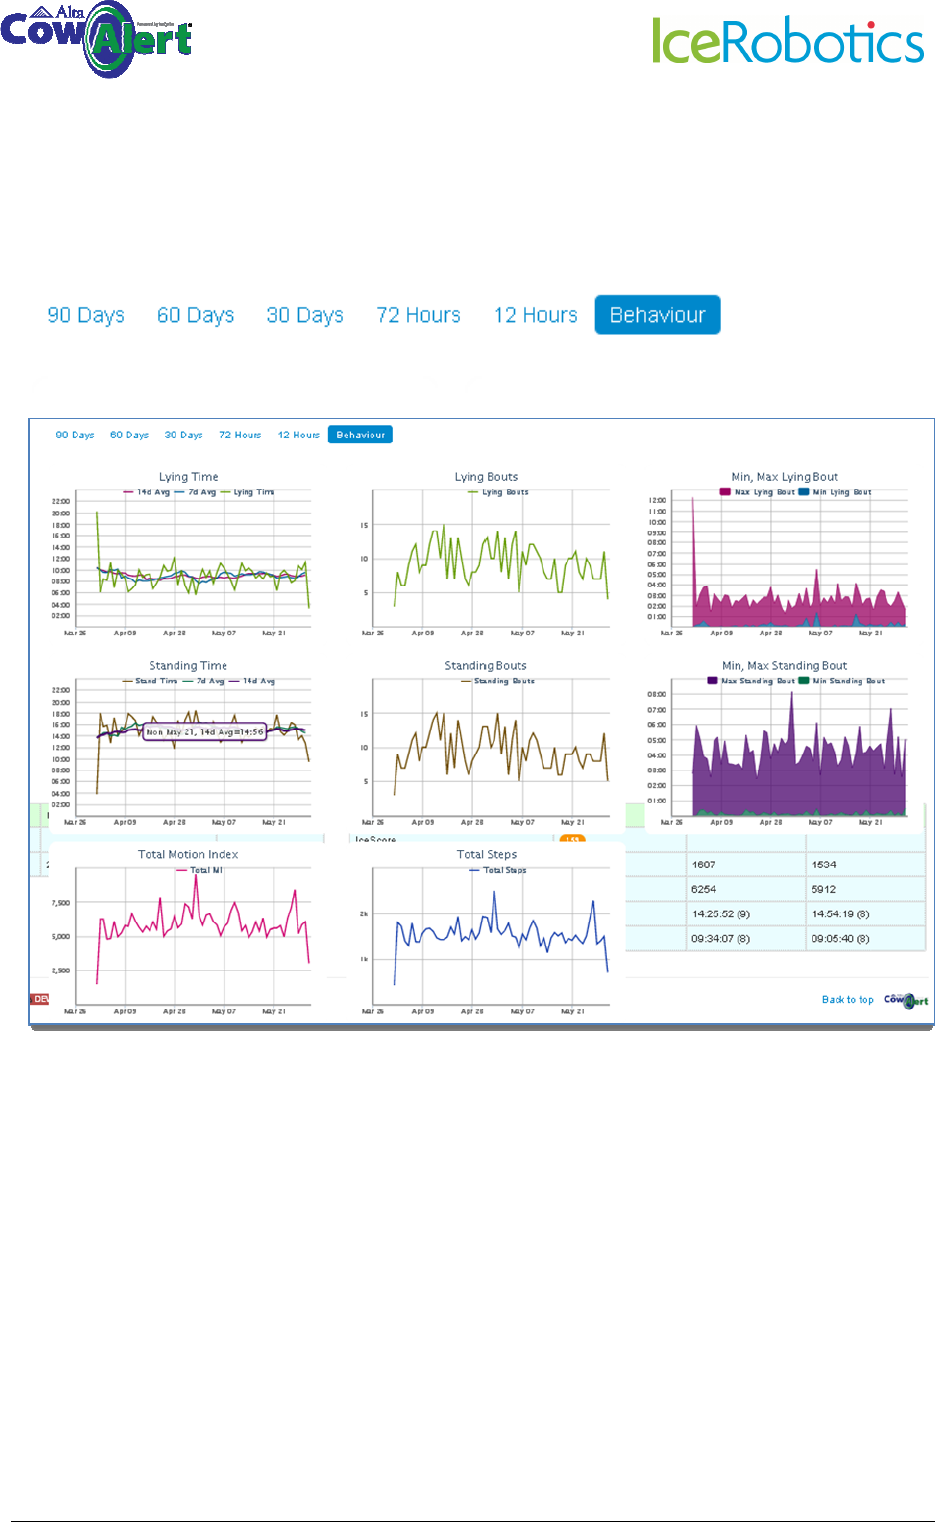
Task: Open 72 Hours in the embedded dashboard tabs
Action: click(x=240, y=435)
